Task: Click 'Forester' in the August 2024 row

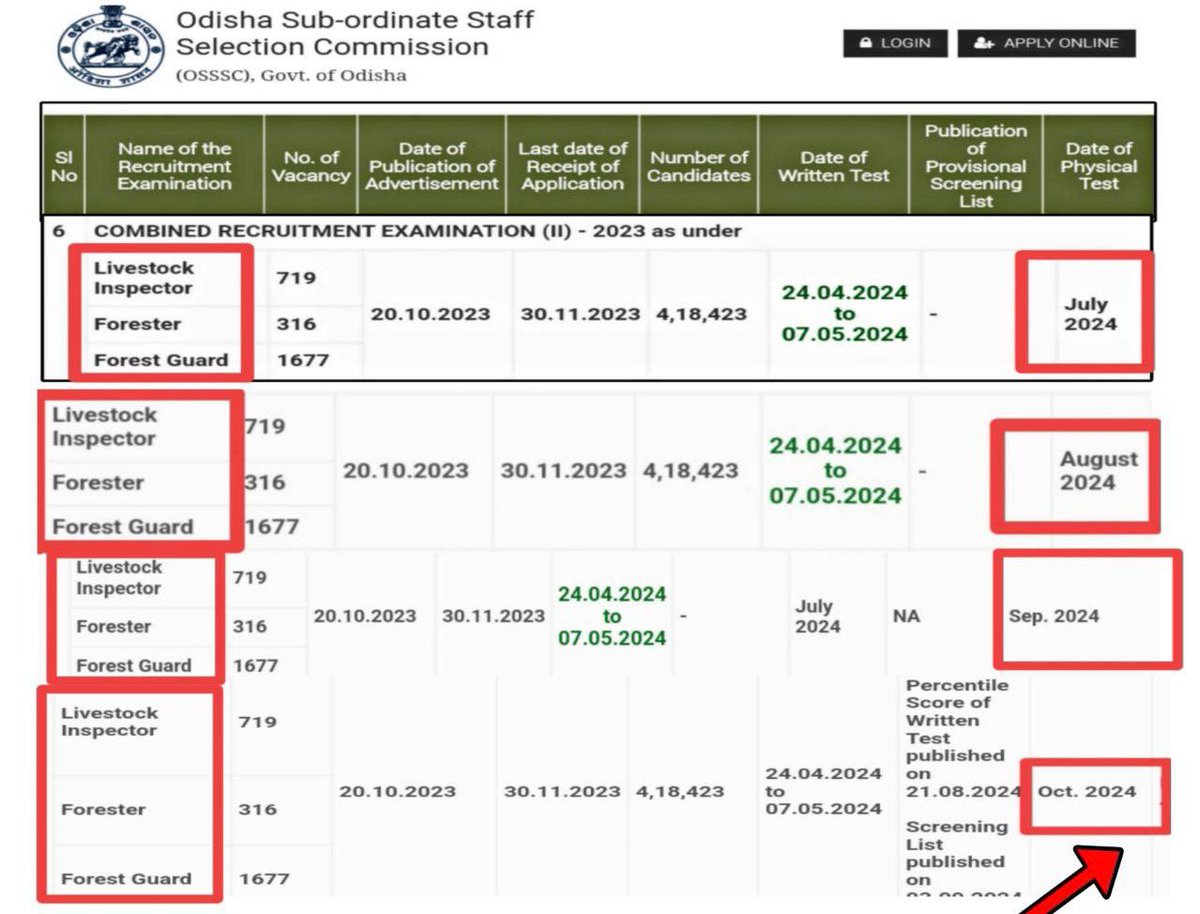Action: (x=98, y=483)
